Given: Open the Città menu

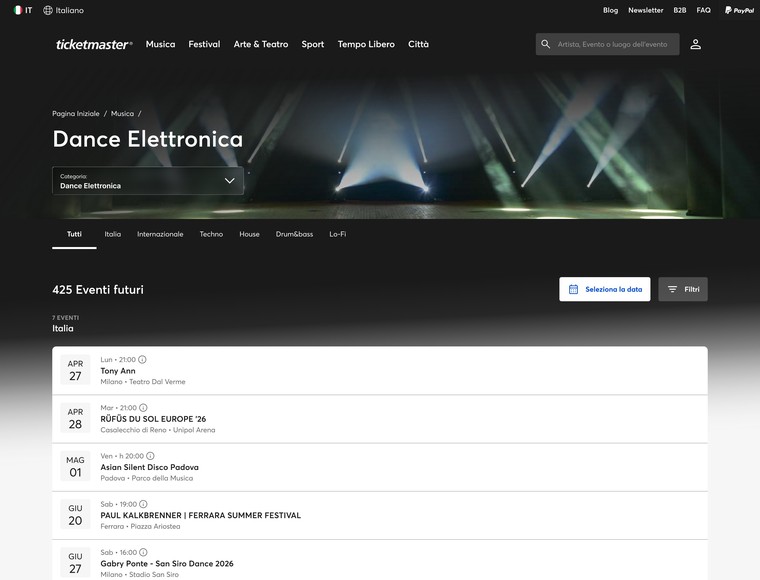Looking at the screenshot, I should [x=418, y=44].
